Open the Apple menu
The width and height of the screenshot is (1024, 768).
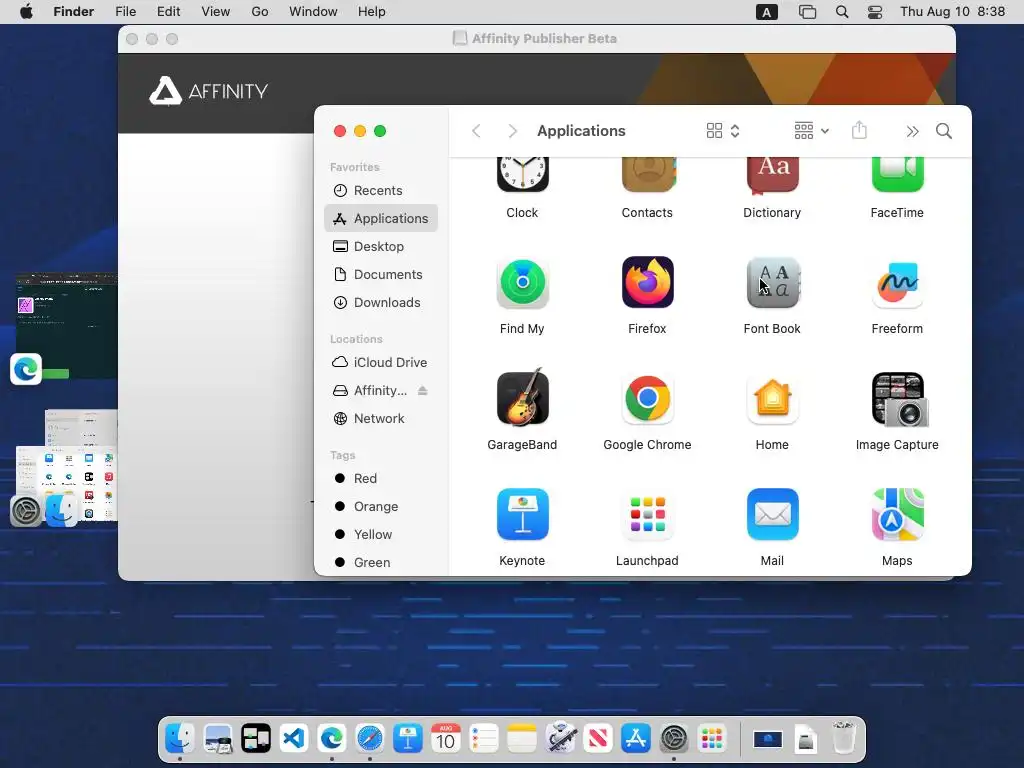tap(26, 12)
